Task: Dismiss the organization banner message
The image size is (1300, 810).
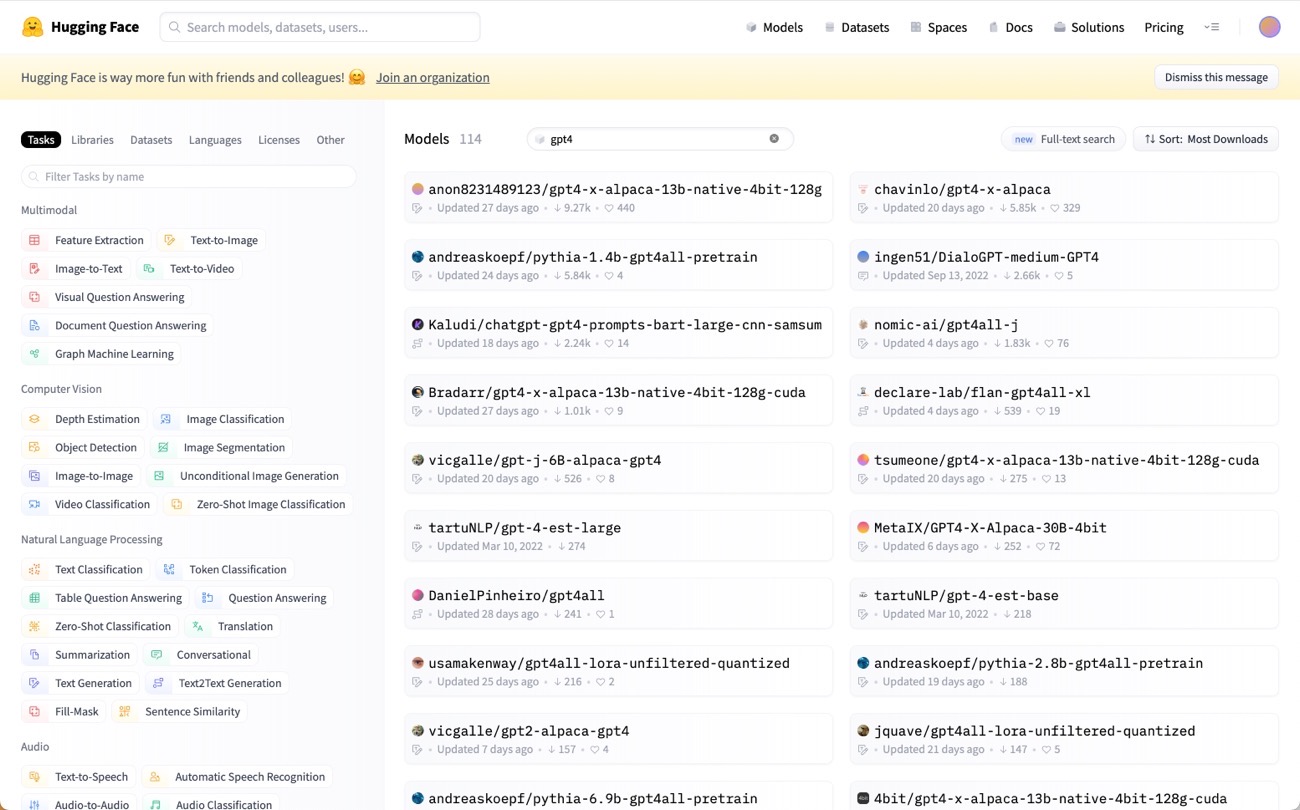Action: coord(1216,77)
